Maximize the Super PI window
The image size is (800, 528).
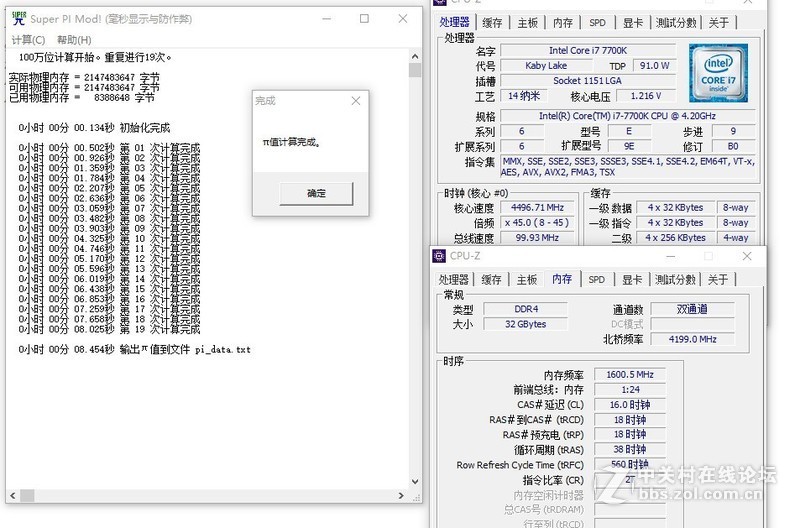(x=364, y=19)
